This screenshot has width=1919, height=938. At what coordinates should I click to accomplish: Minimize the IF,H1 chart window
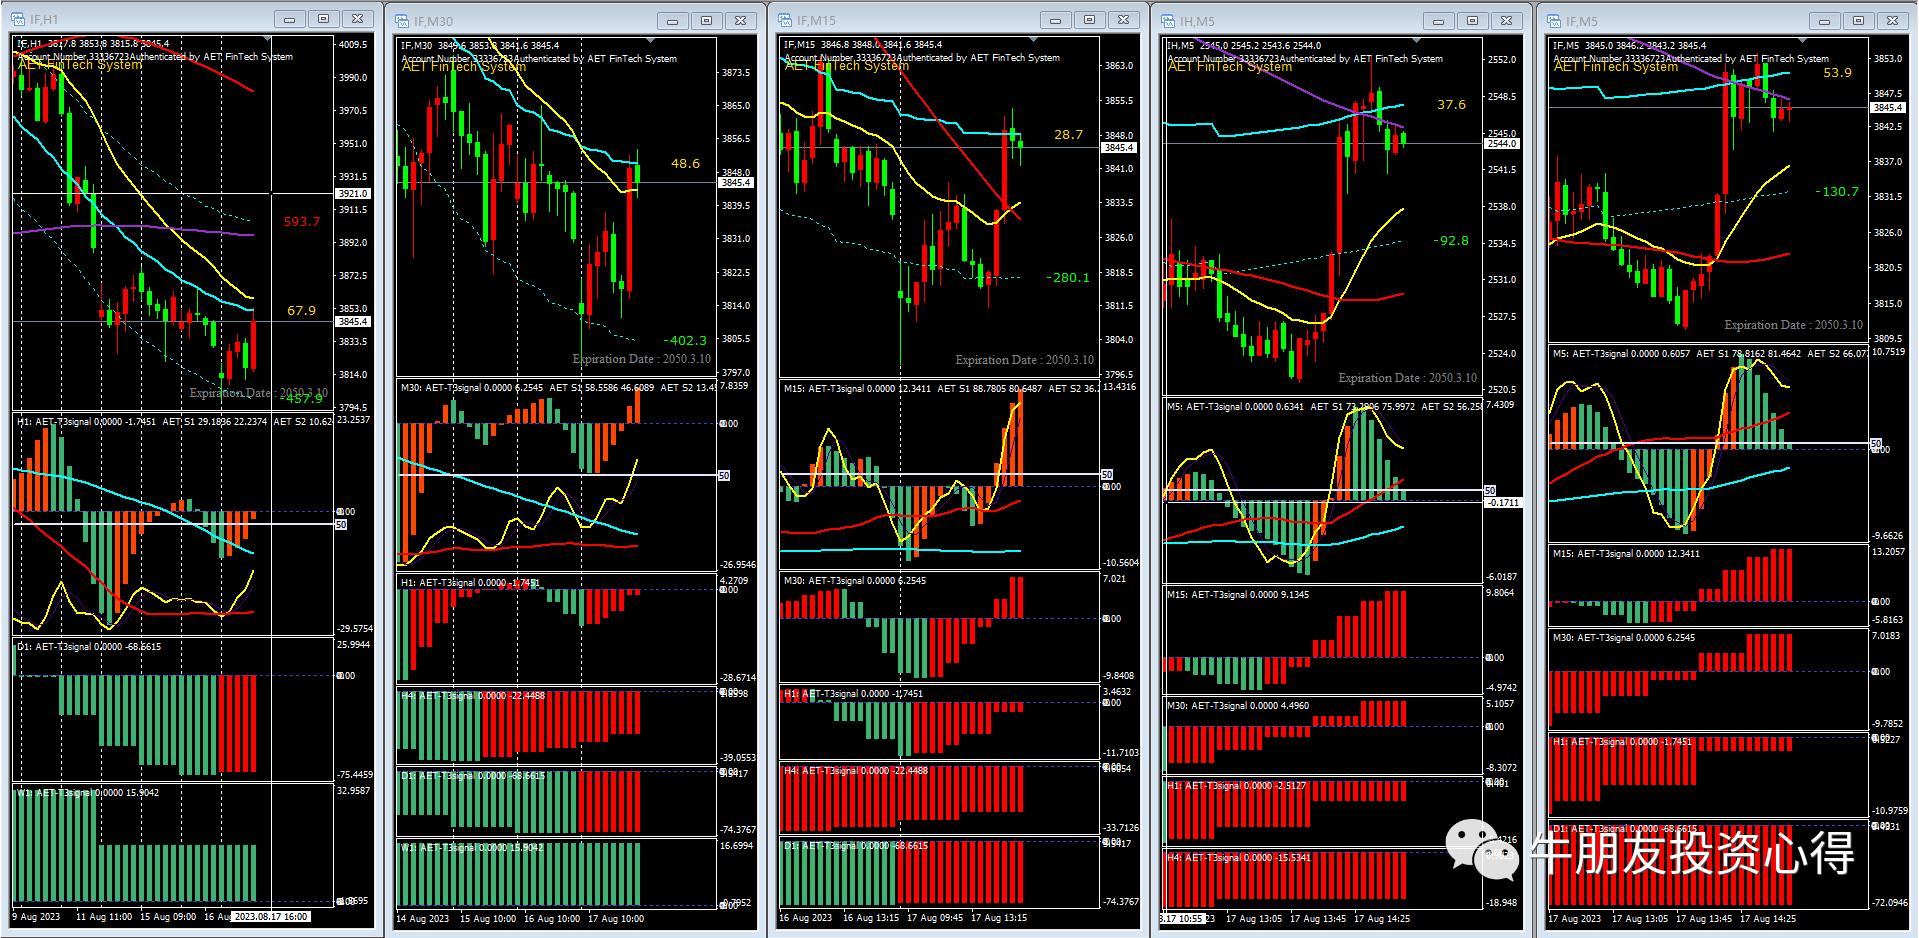pos(290,19)
